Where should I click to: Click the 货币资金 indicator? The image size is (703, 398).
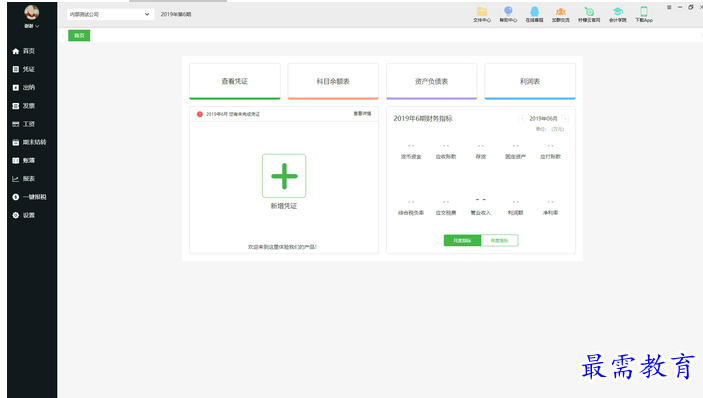411,152
